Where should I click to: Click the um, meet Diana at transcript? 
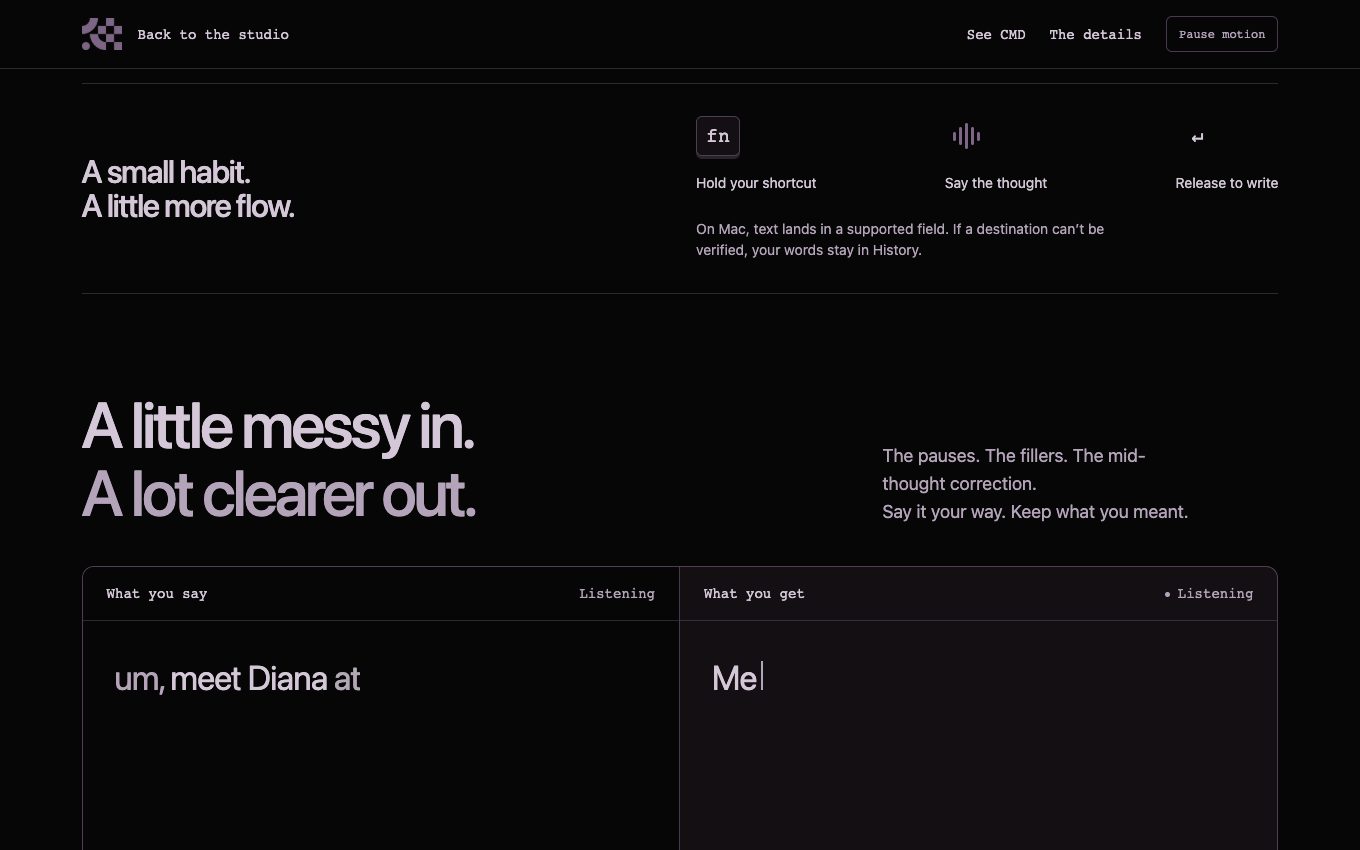(237, 679)
